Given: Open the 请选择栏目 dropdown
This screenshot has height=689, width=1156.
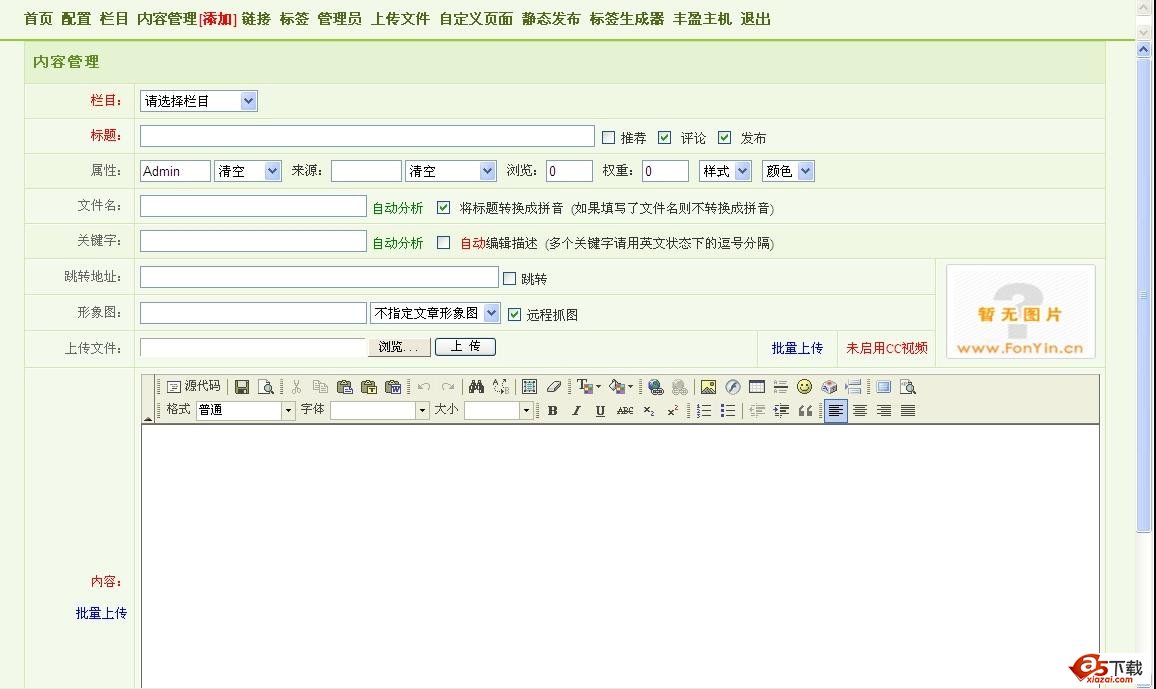Looking at the screenshot, I should tap(198, 101).
